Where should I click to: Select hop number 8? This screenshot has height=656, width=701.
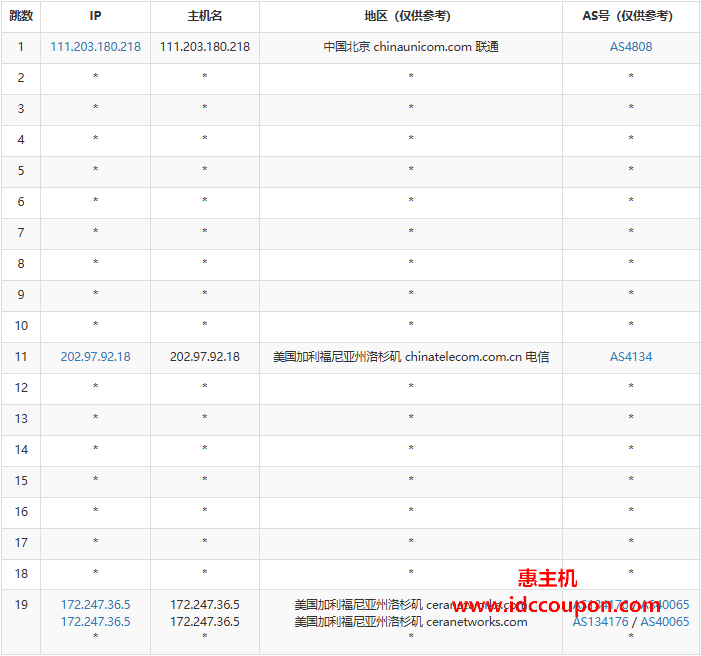click(x=21, y=264)
